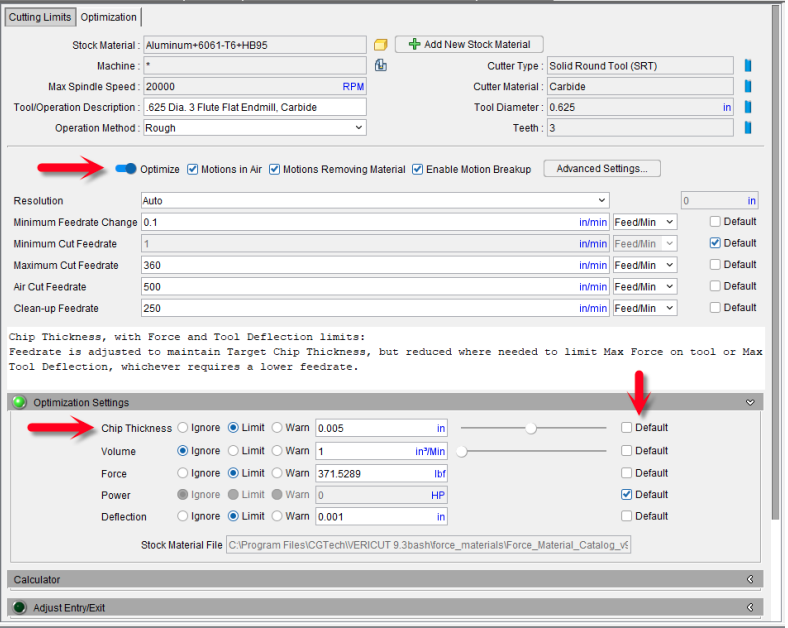
Task: Select the Optimization tab
Action: [109, 17]
